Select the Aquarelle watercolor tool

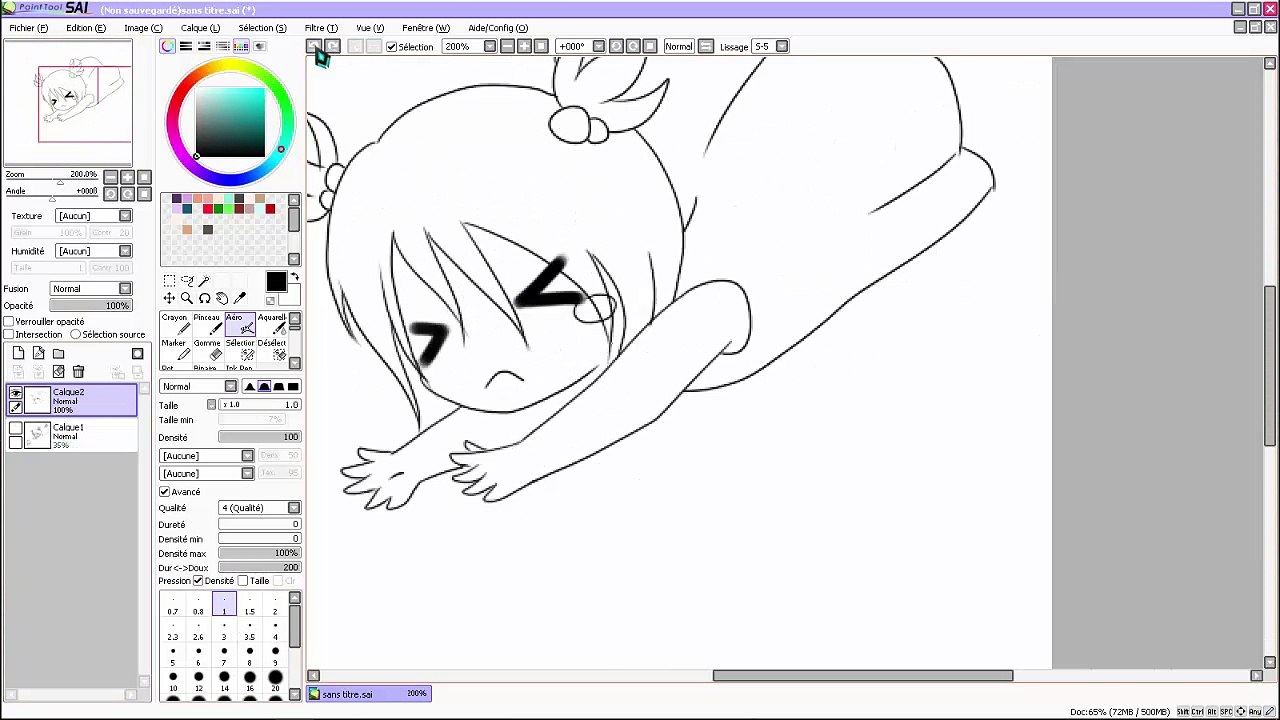272,324
